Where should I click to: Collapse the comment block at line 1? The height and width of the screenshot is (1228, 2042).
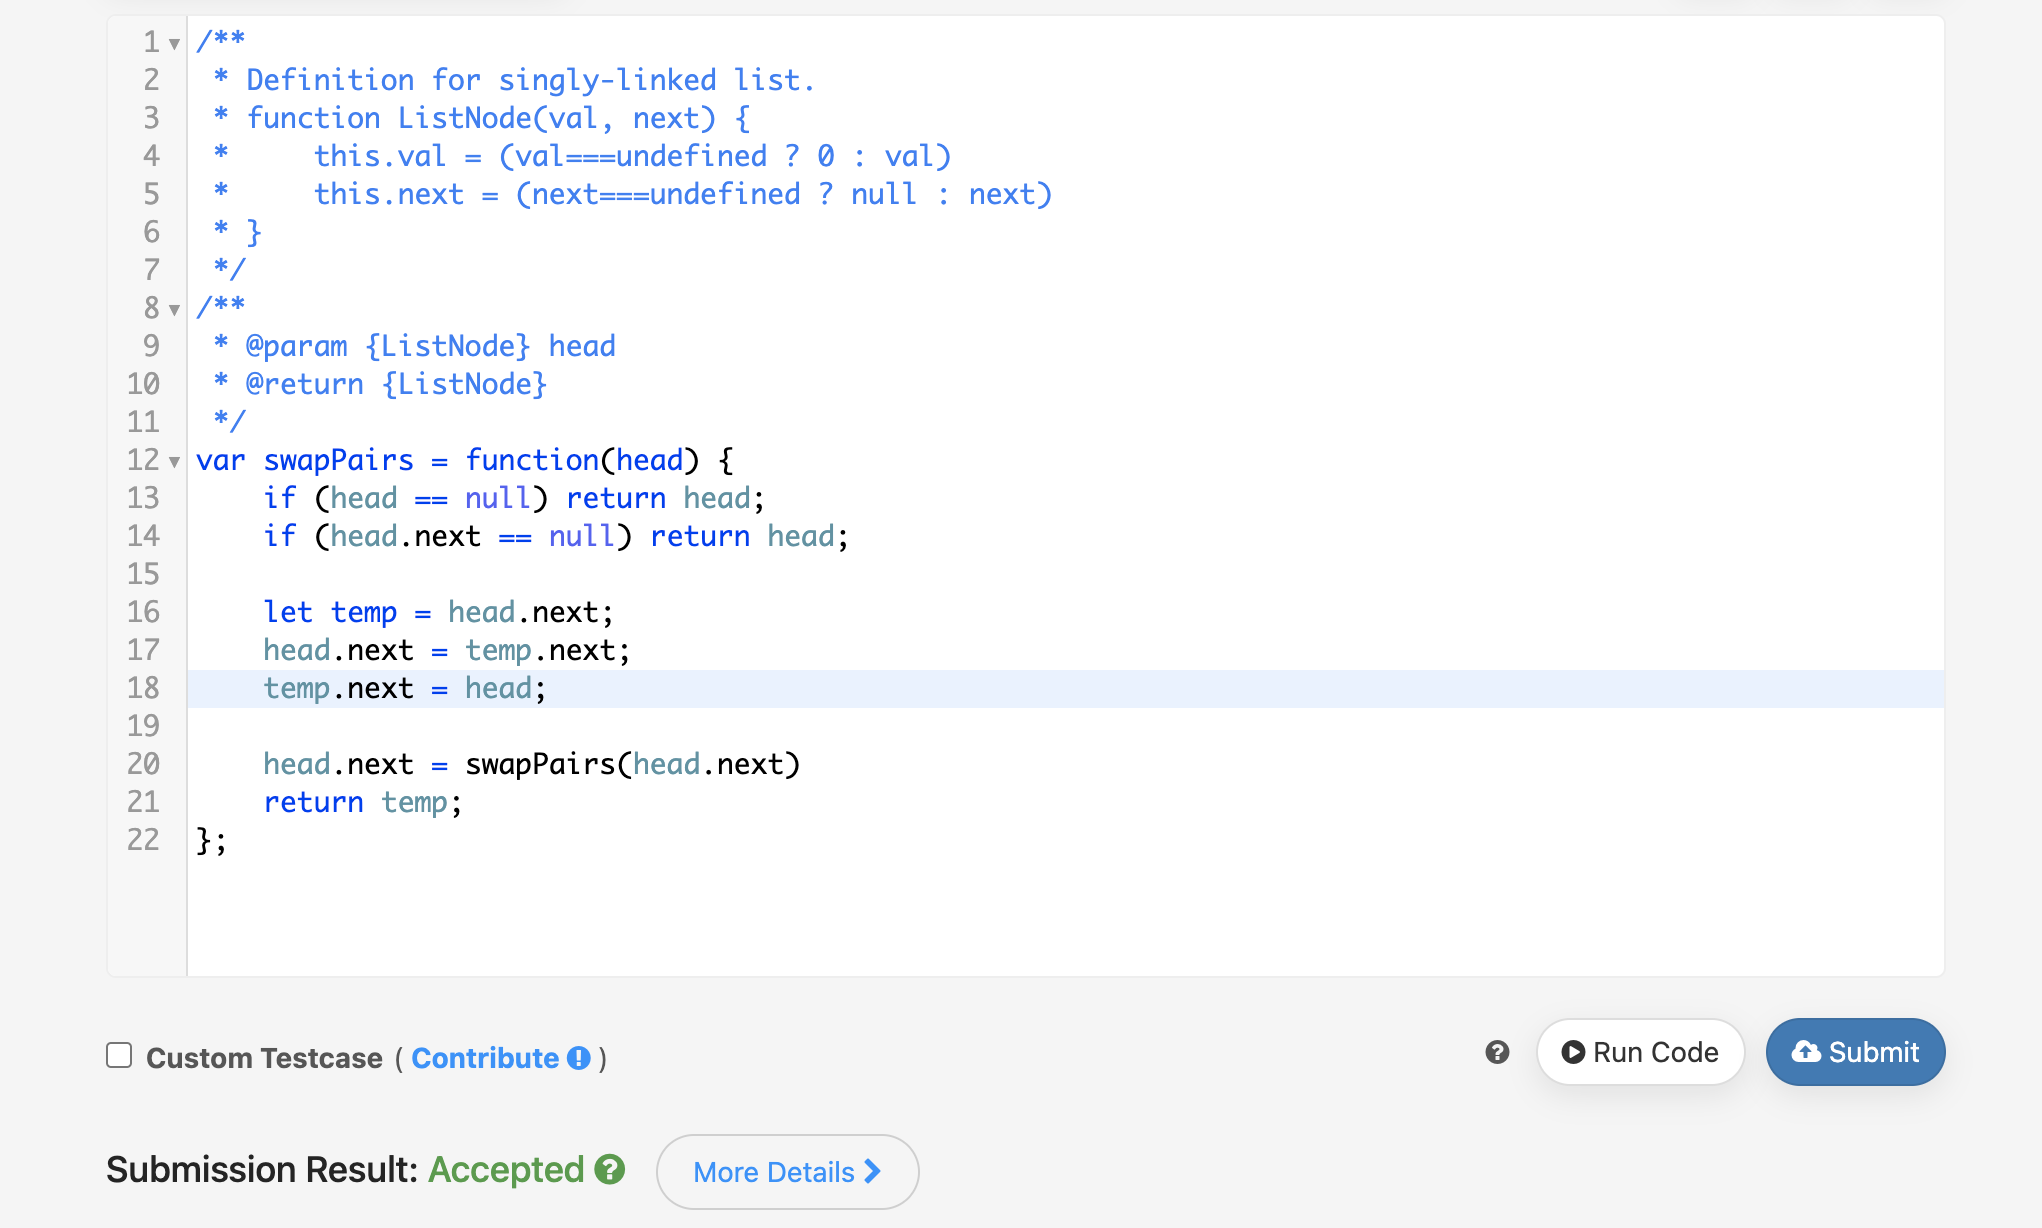(x=174, y=44)
